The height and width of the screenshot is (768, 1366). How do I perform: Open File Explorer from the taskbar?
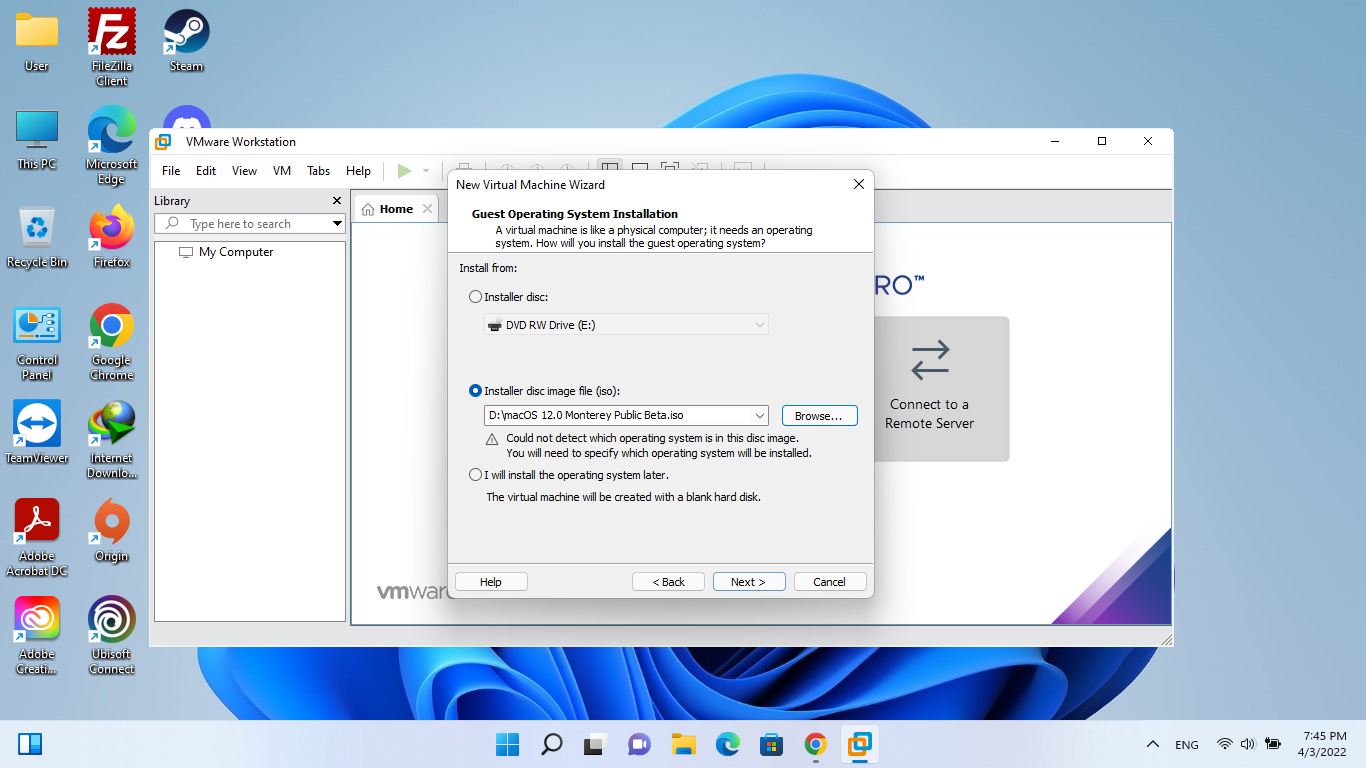(x=683, y=744)
